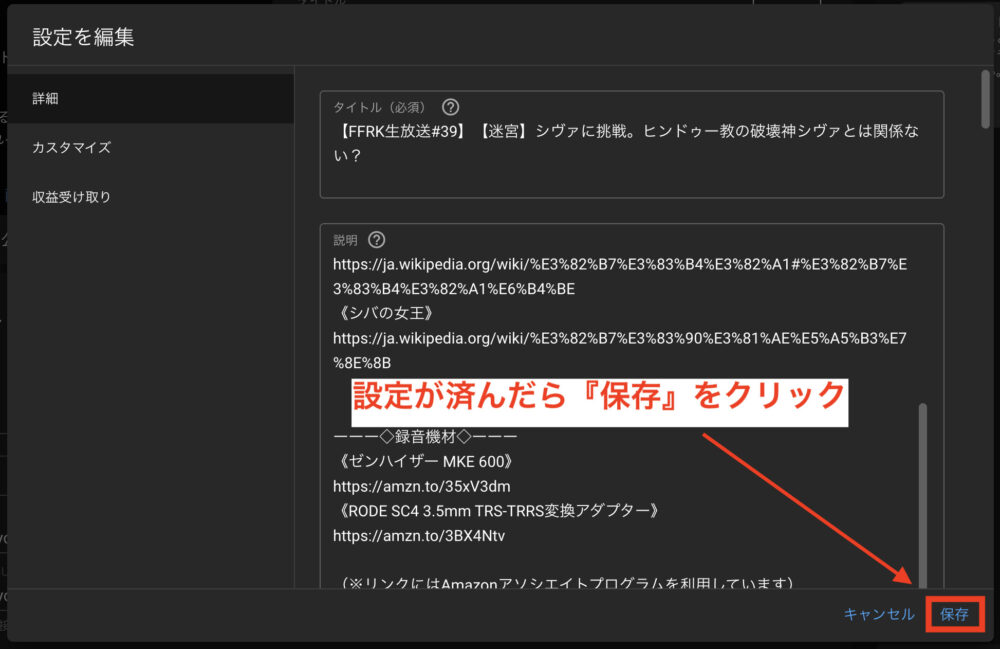The width and height of the screenshot is (1000, 649).
Task: Open the 収益受け取り tab
Action: tap(151, 197)
